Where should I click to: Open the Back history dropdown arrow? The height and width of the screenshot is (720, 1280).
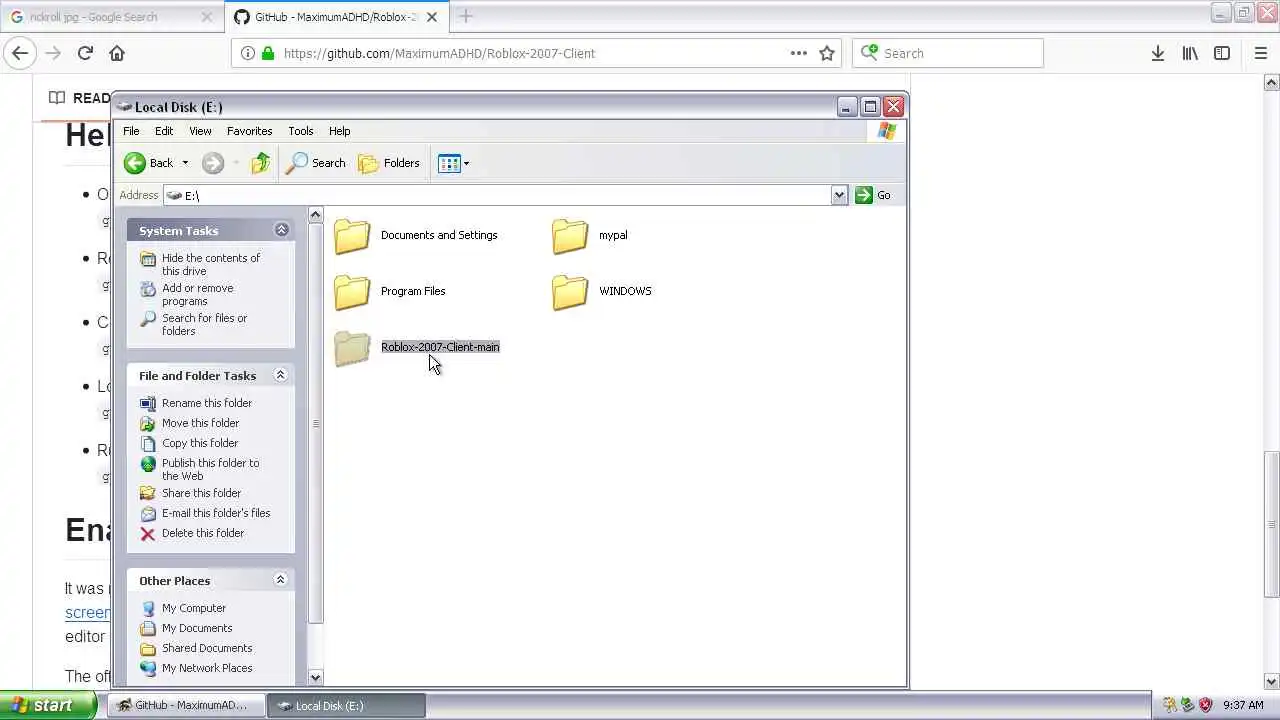click(185, 163)
